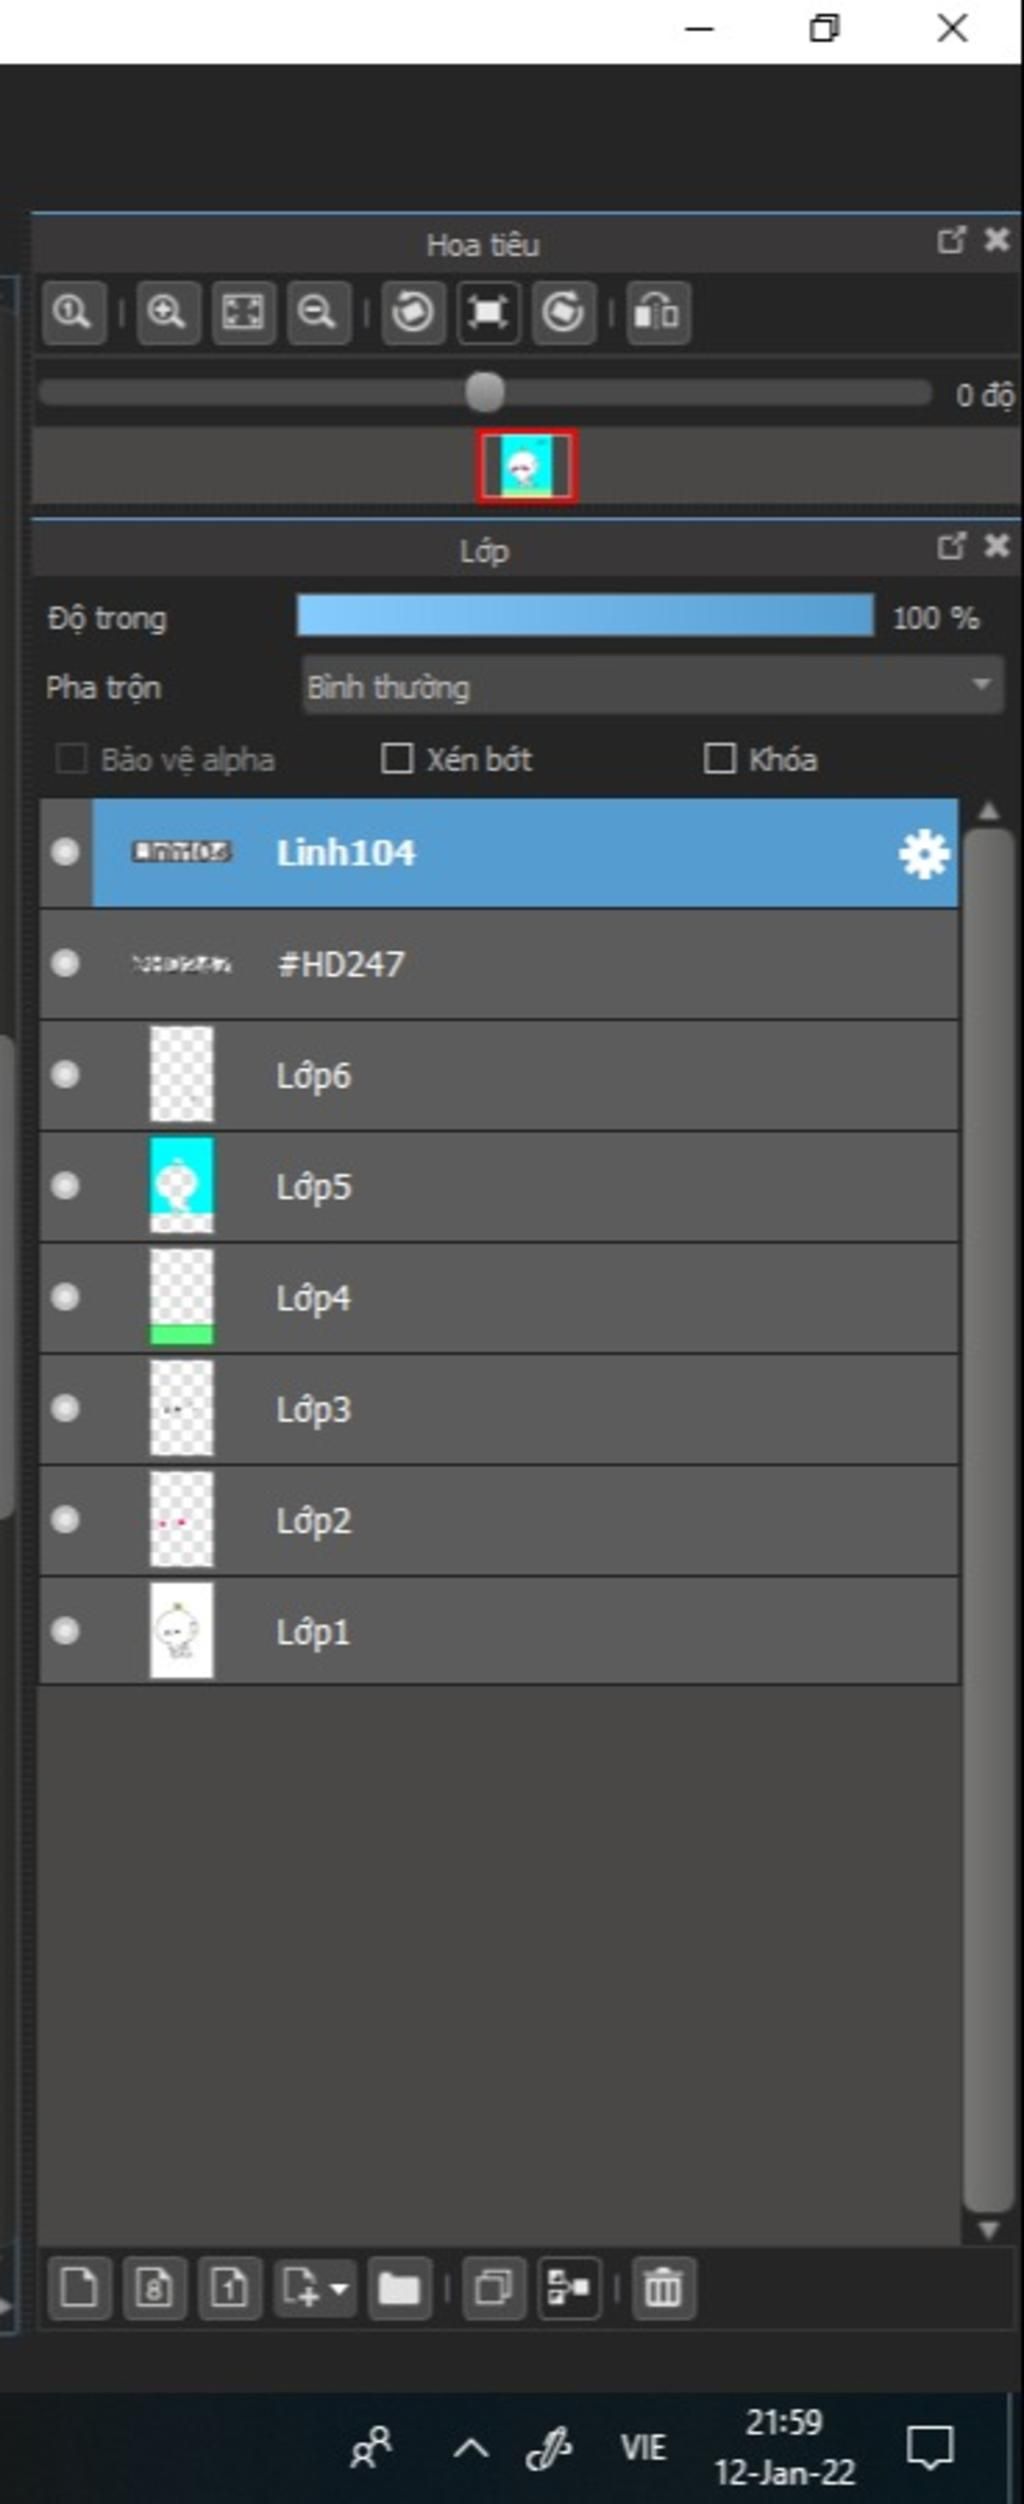
Task: Click the add folder icon
Action: (x=399, y=2287)
